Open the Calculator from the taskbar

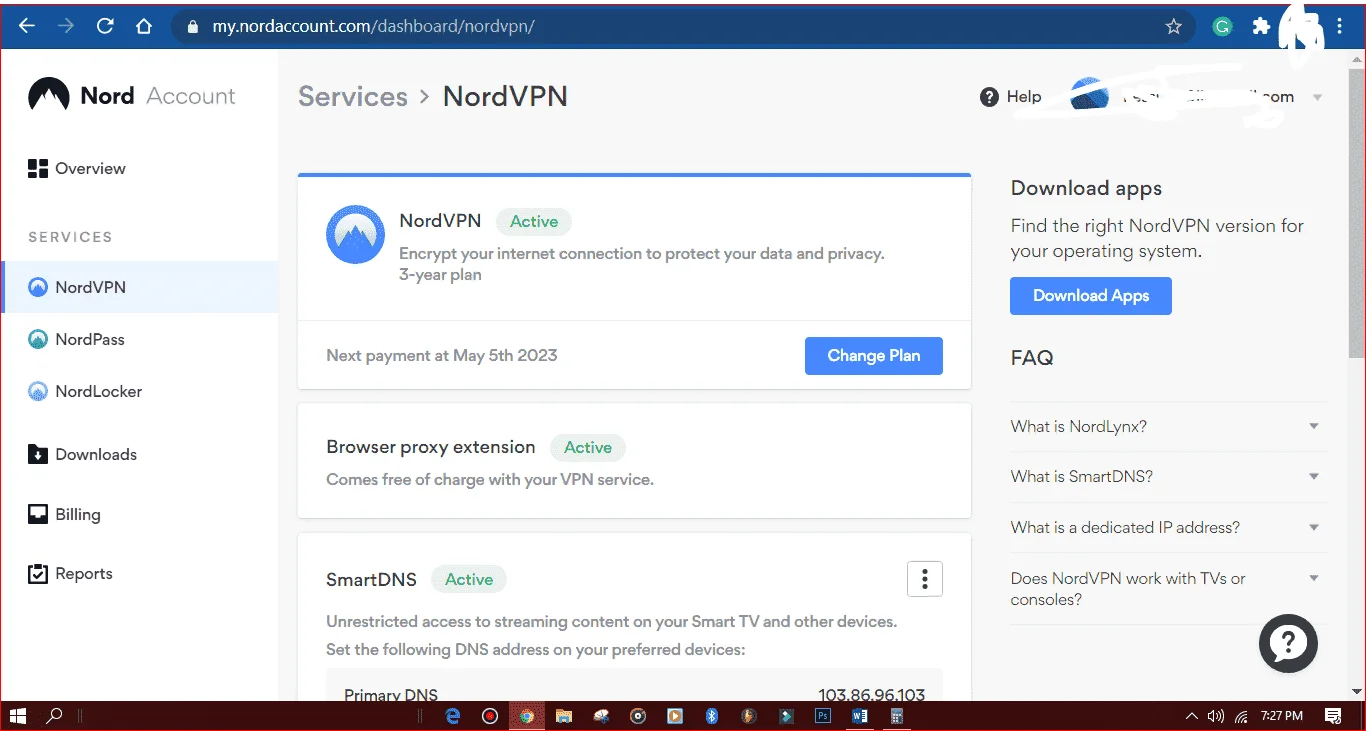(x=897, y=716)
